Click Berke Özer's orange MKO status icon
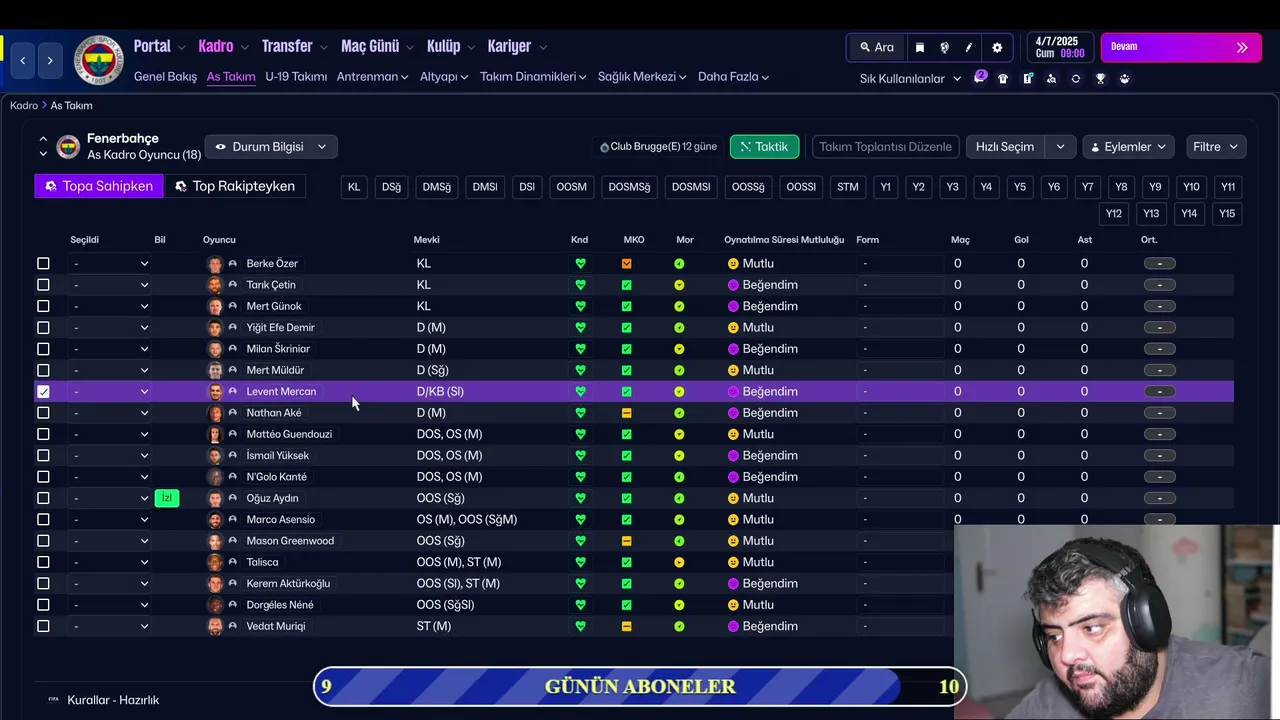Image resolution: width=1280 pixels, height=720 pixels. coord(627,264)
